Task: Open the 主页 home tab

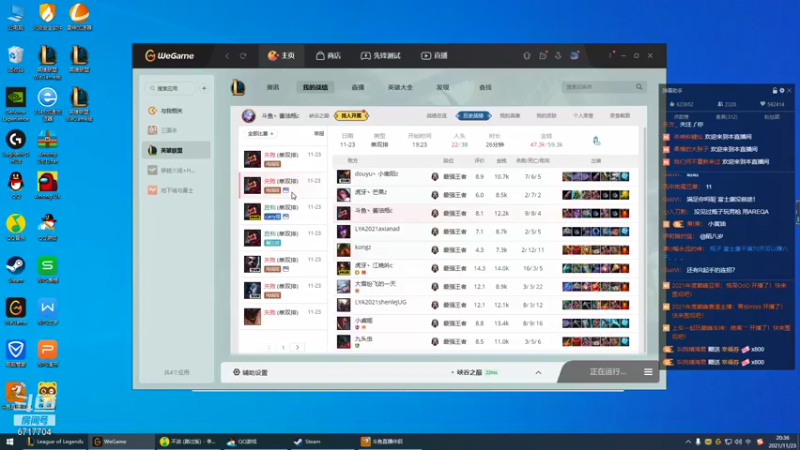Action: (x=282, y=56)
